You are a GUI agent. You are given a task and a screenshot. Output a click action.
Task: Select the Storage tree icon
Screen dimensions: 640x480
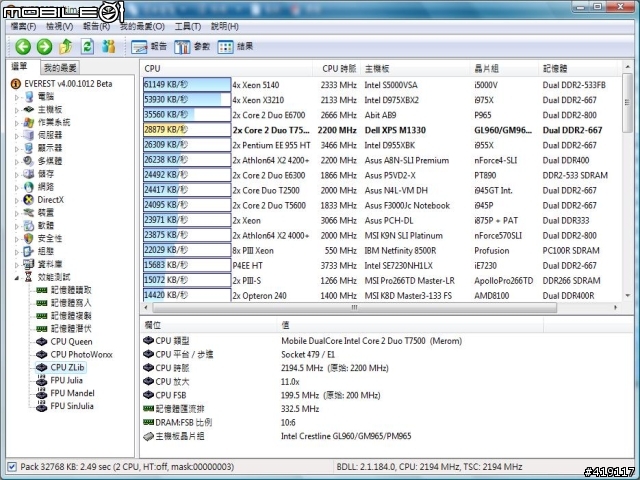29,174
